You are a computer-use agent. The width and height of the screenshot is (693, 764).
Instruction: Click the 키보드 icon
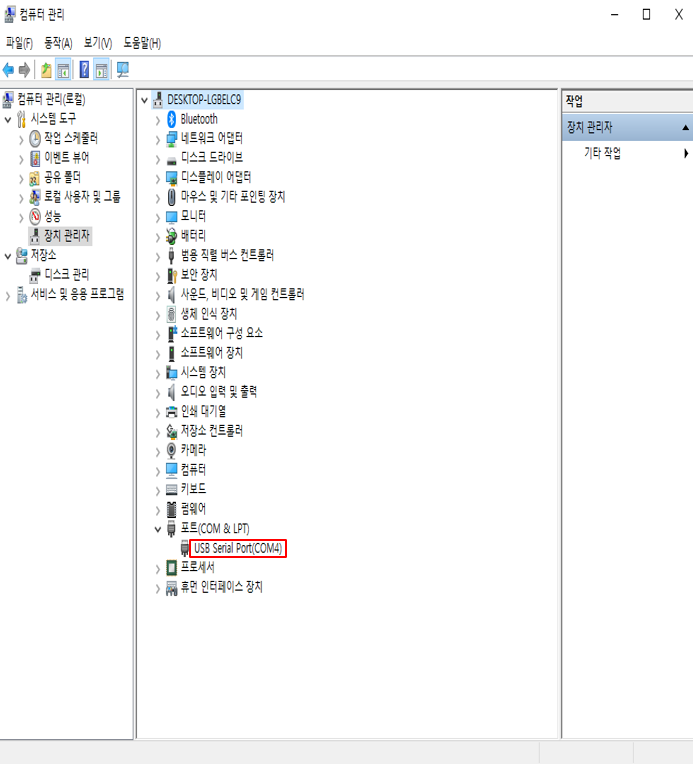[172, 489]
